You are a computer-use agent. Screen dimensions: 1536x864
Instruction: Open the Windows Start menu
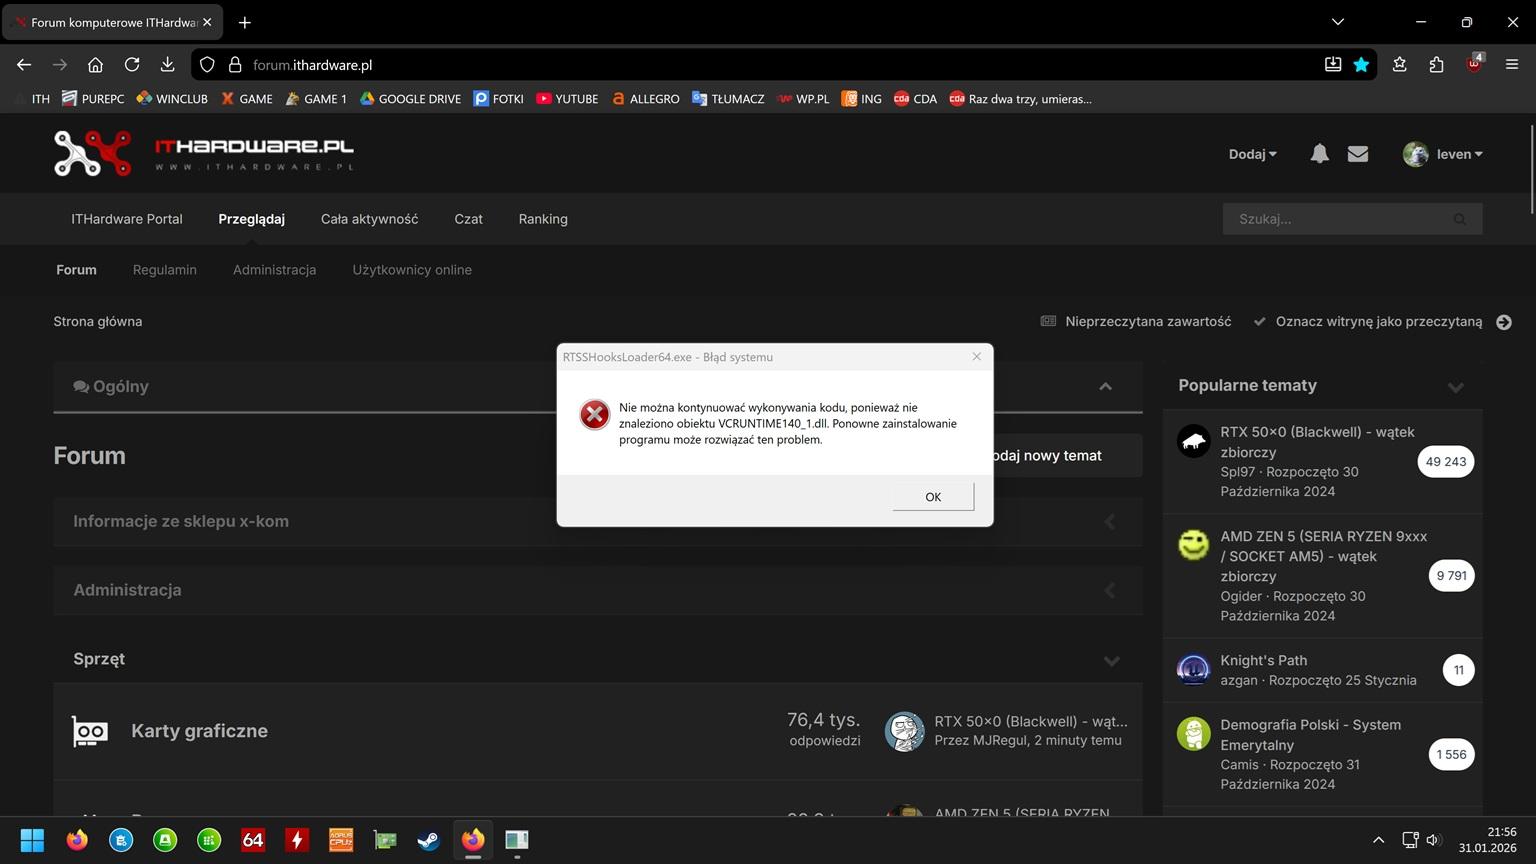click(32, 840)
